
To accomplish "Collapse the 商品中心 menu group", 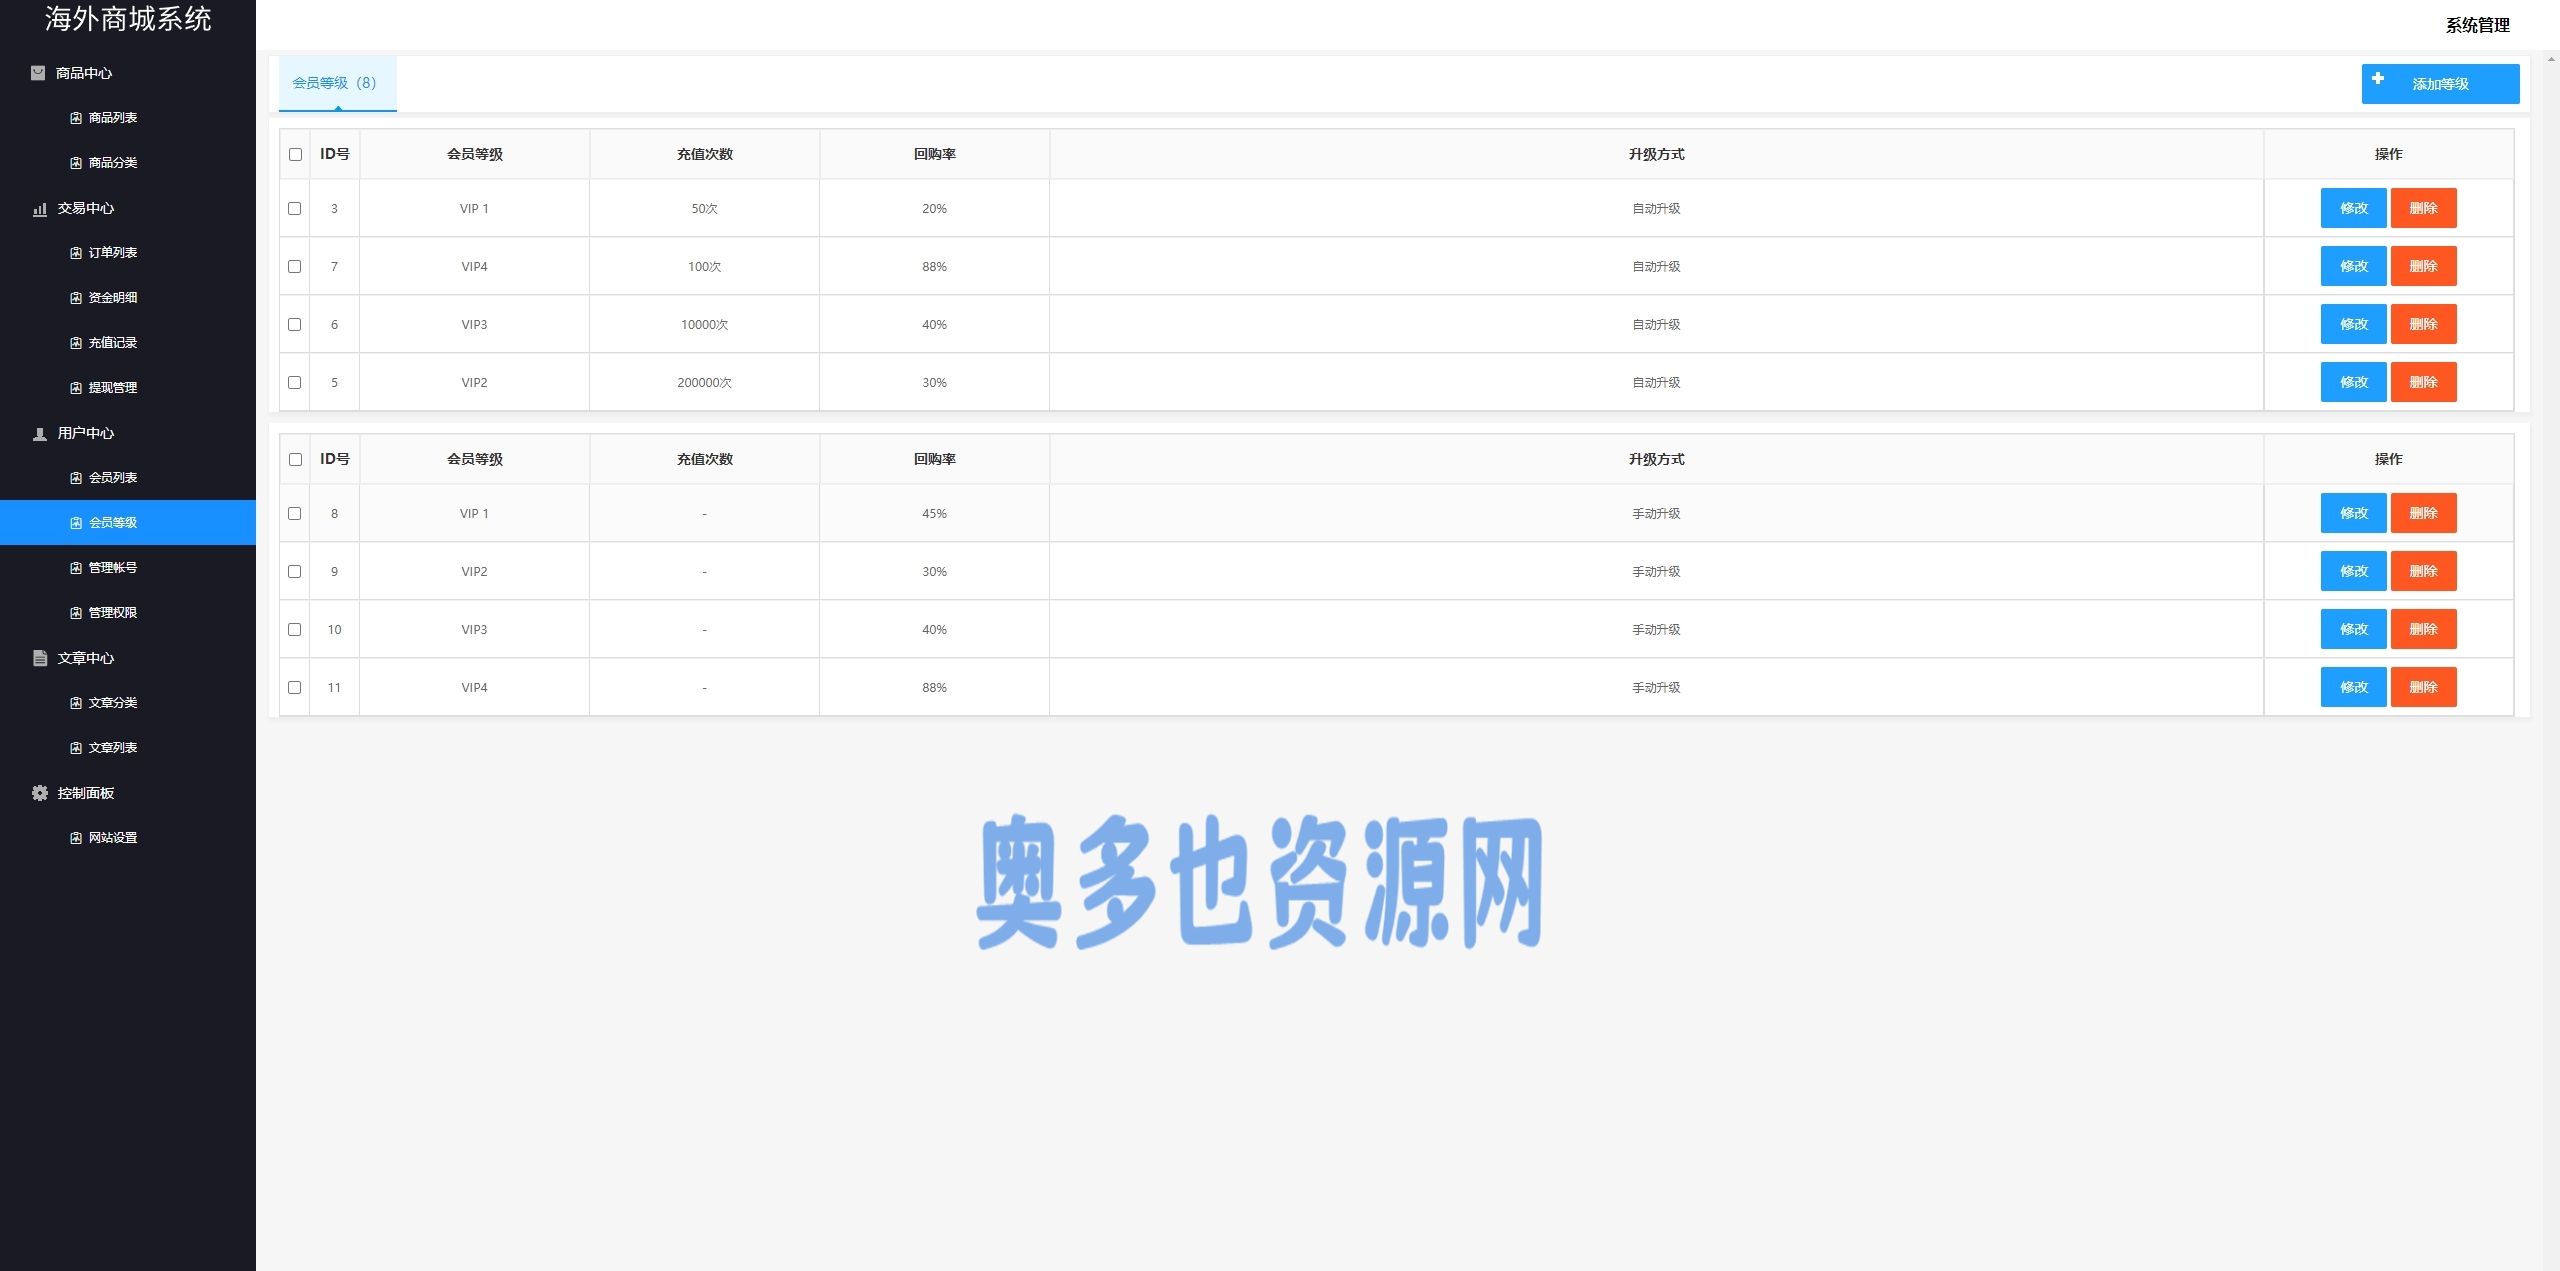I will 84,73.
